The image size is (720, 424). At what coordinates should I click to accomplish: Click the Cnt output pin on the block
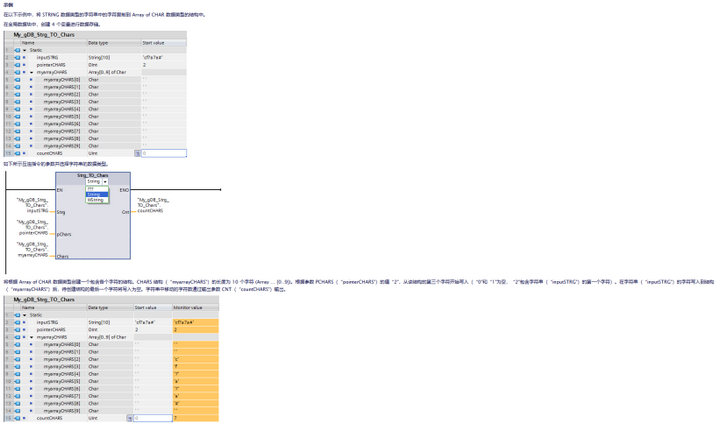[125, 212]
